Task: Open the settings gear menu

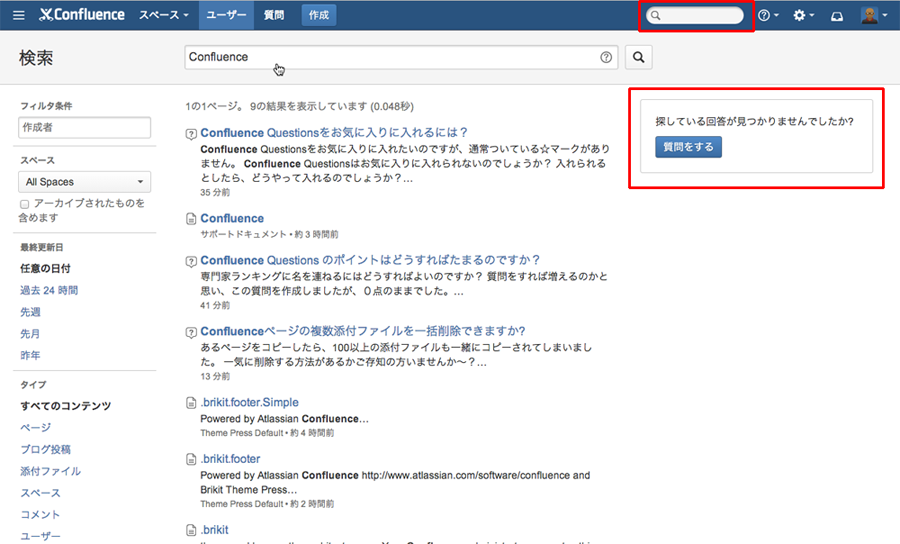Action: [x=803, y=15]
